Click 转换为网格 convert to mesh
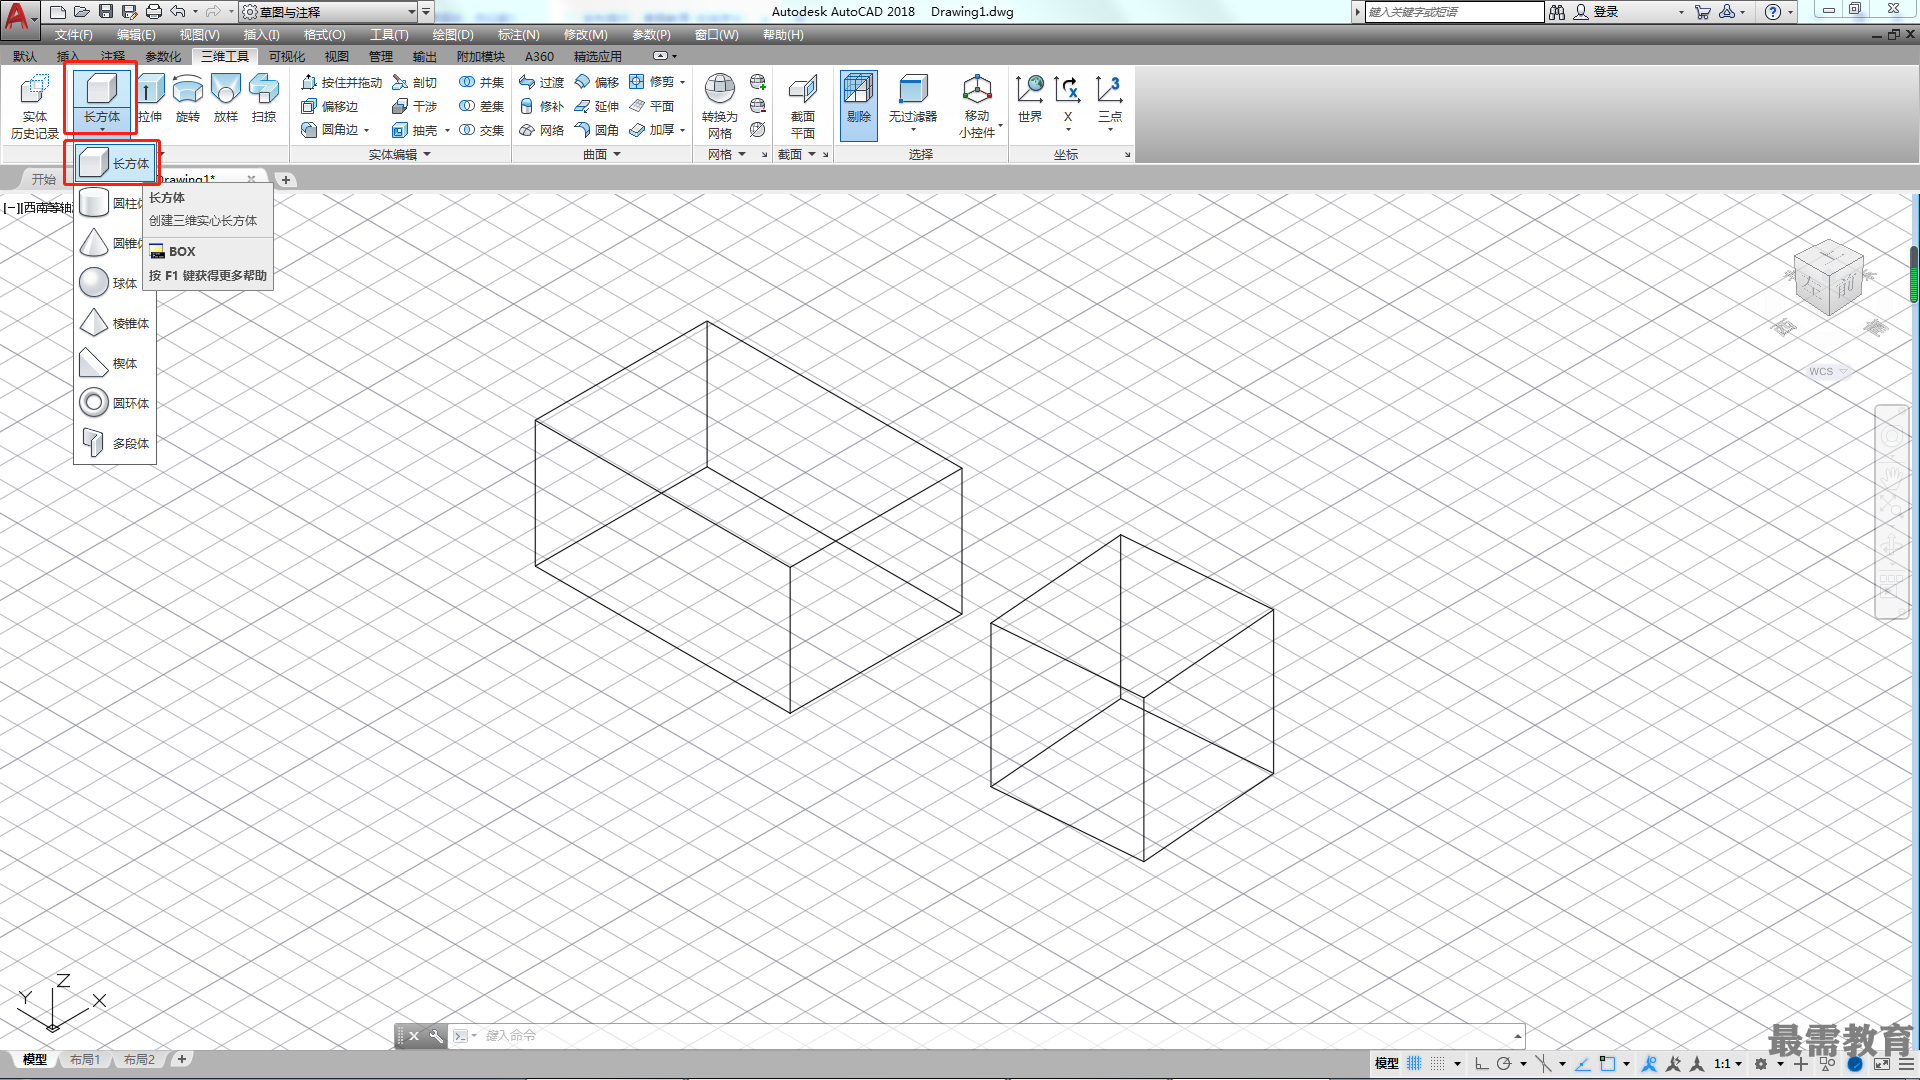Screen dimensions: 1920x1080 [x=719, y=106]
